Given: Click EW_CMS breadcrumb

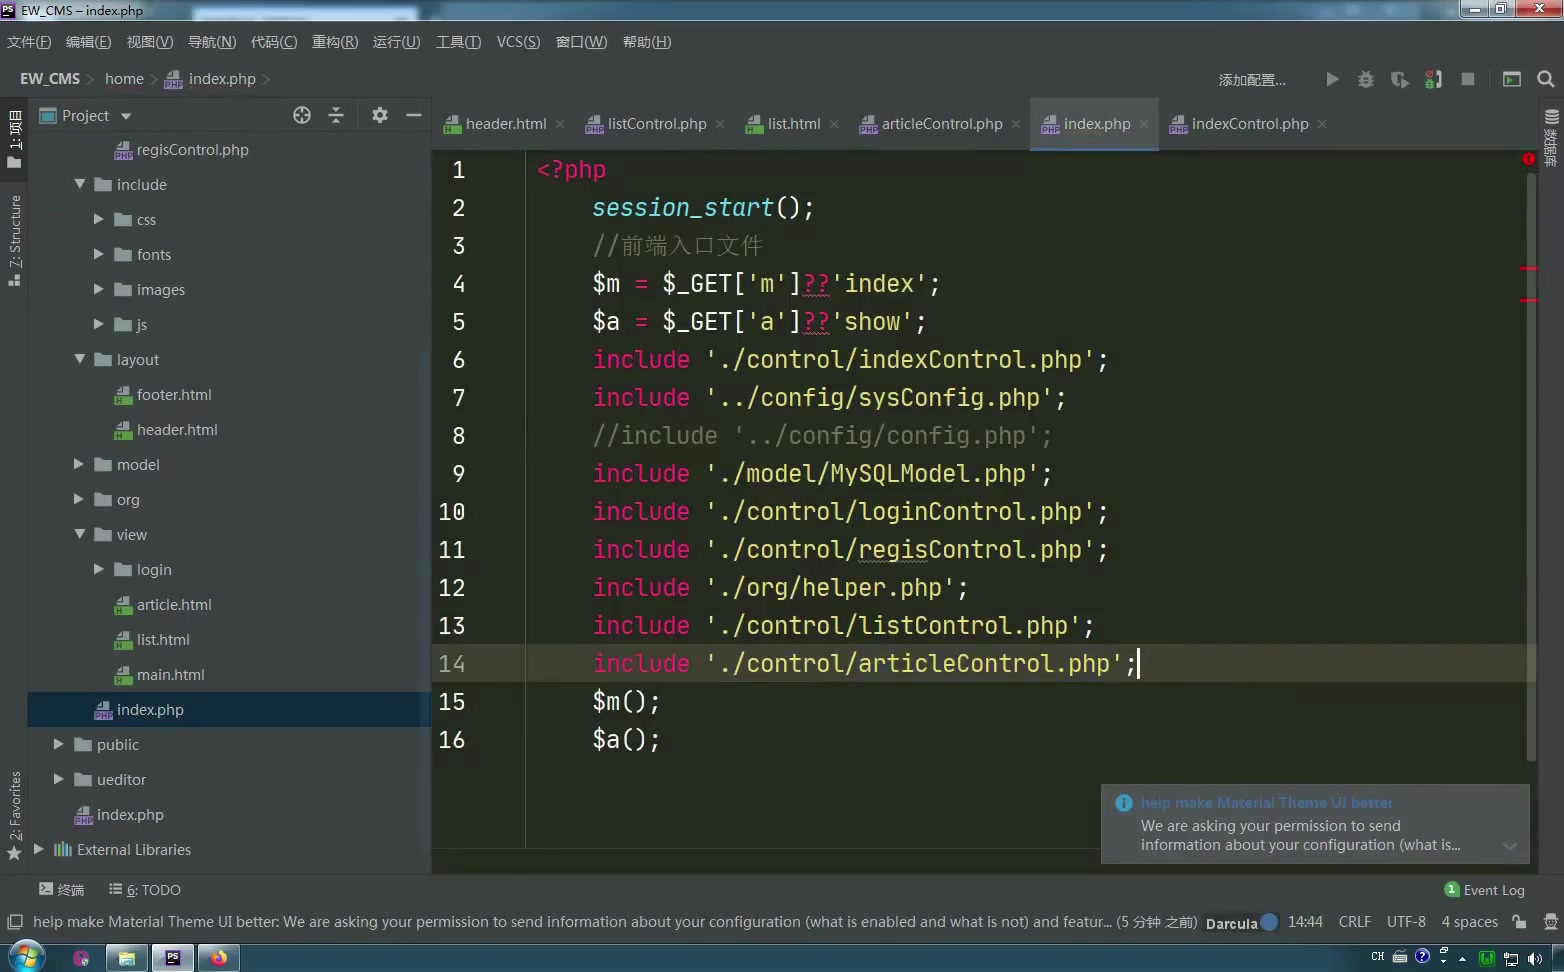Looking at the screenshot, I should 50,79.
